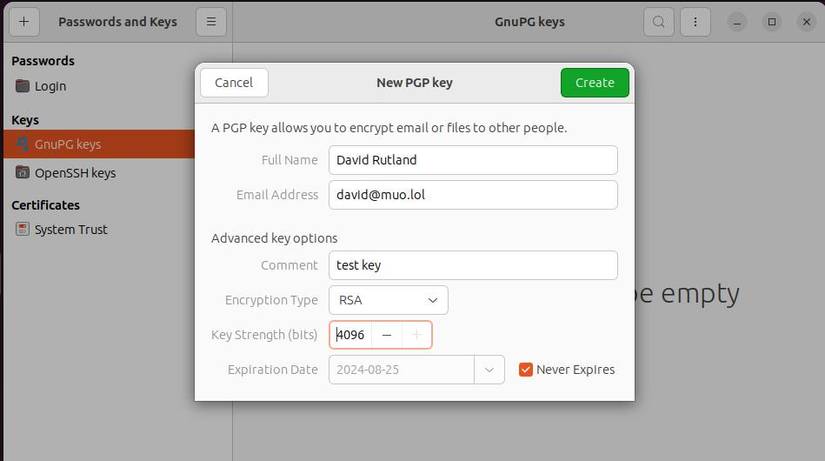This screenshot has height=461, width=825.
Task: Increase key strength with plus button
Action: tap(416, 335)
